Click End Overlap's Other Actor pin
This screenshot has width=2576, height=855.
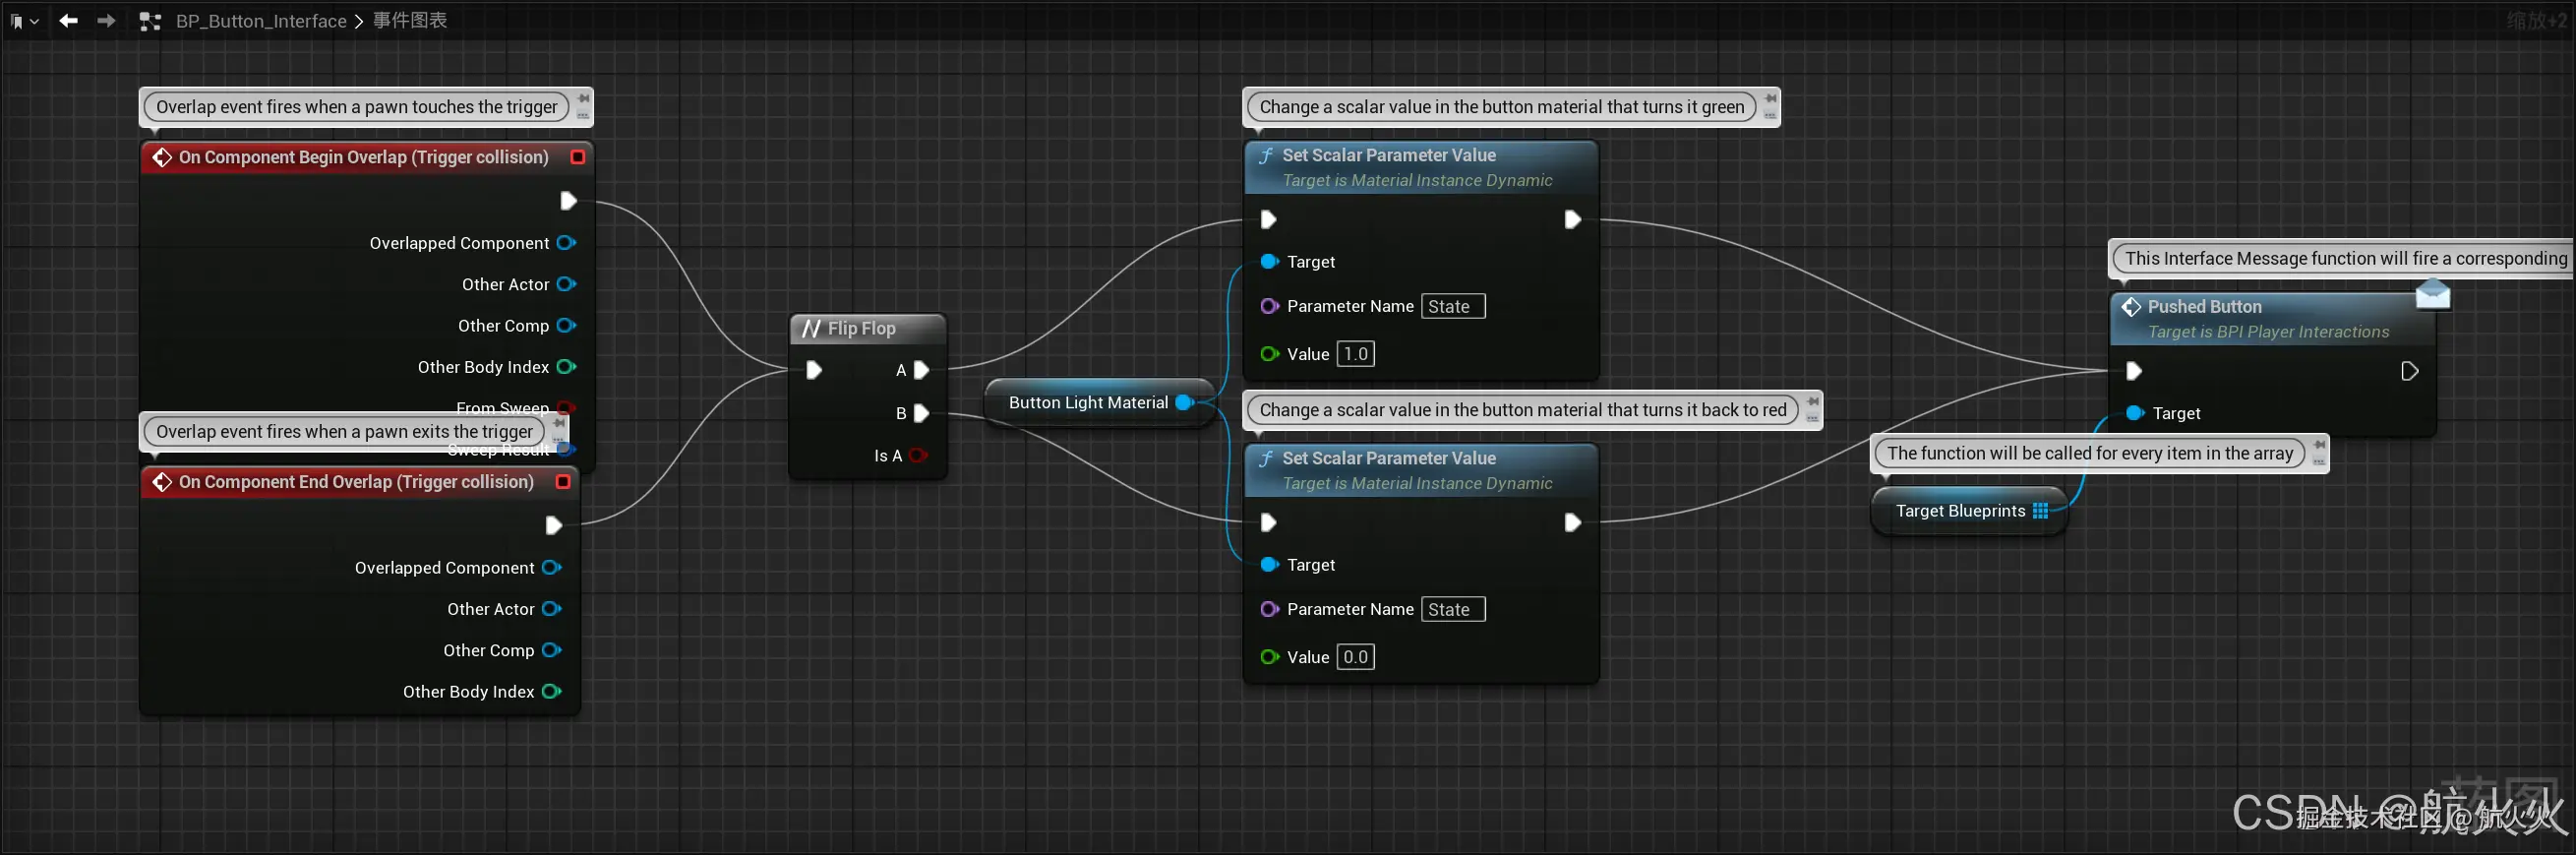[x=551, y=609]
